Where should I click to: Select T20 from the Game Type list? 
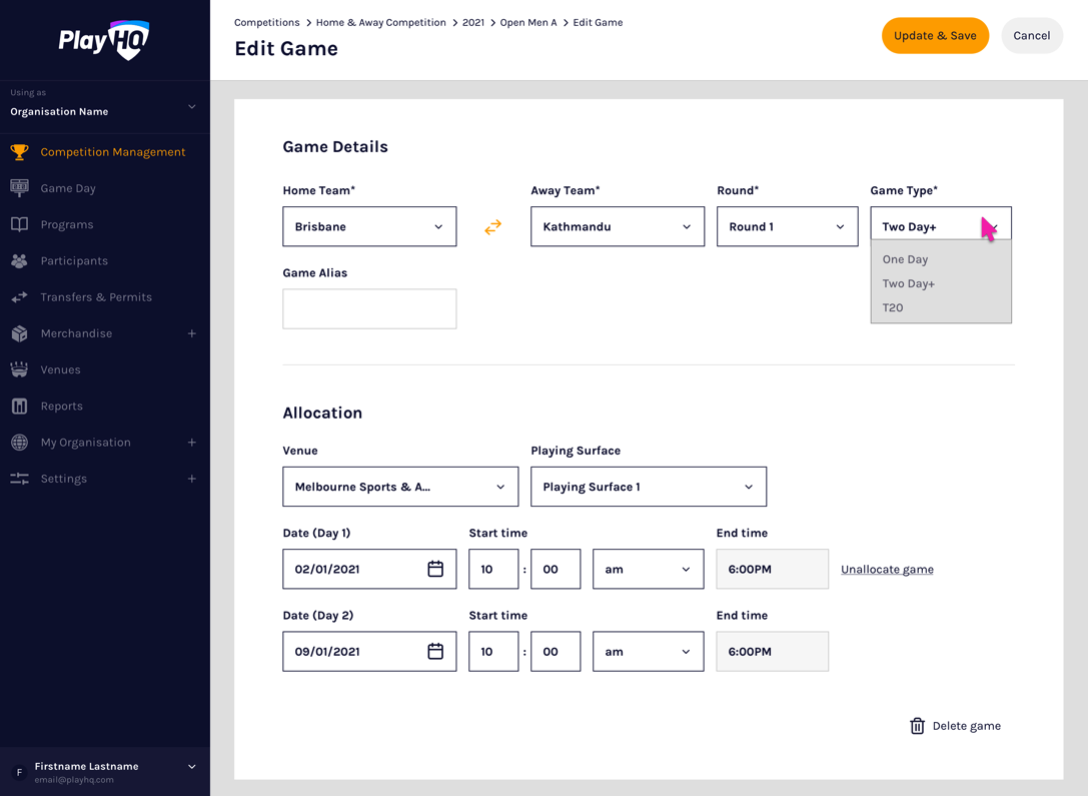pos(893,308)
